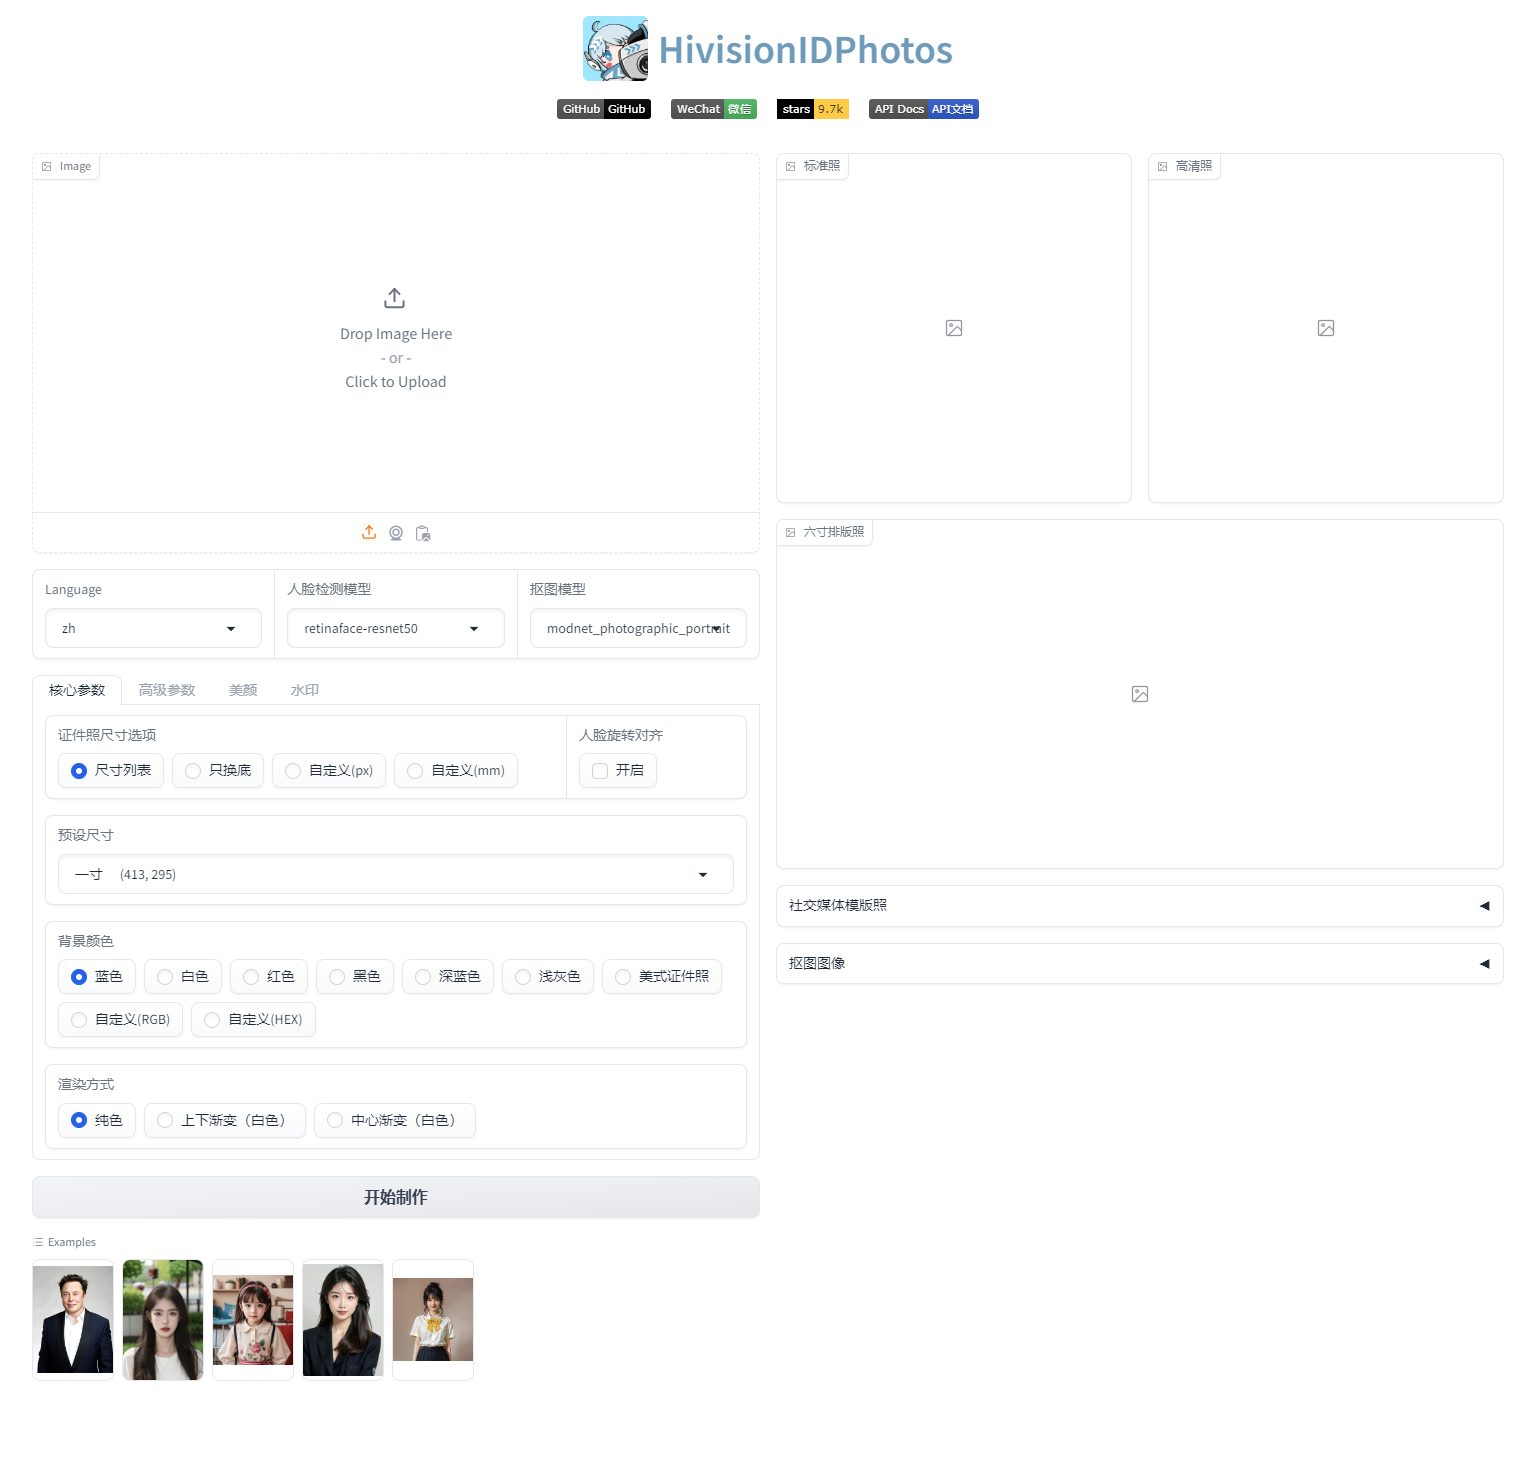
Task: Click the HivisionIDPhotos logo image
Action: 616,49
